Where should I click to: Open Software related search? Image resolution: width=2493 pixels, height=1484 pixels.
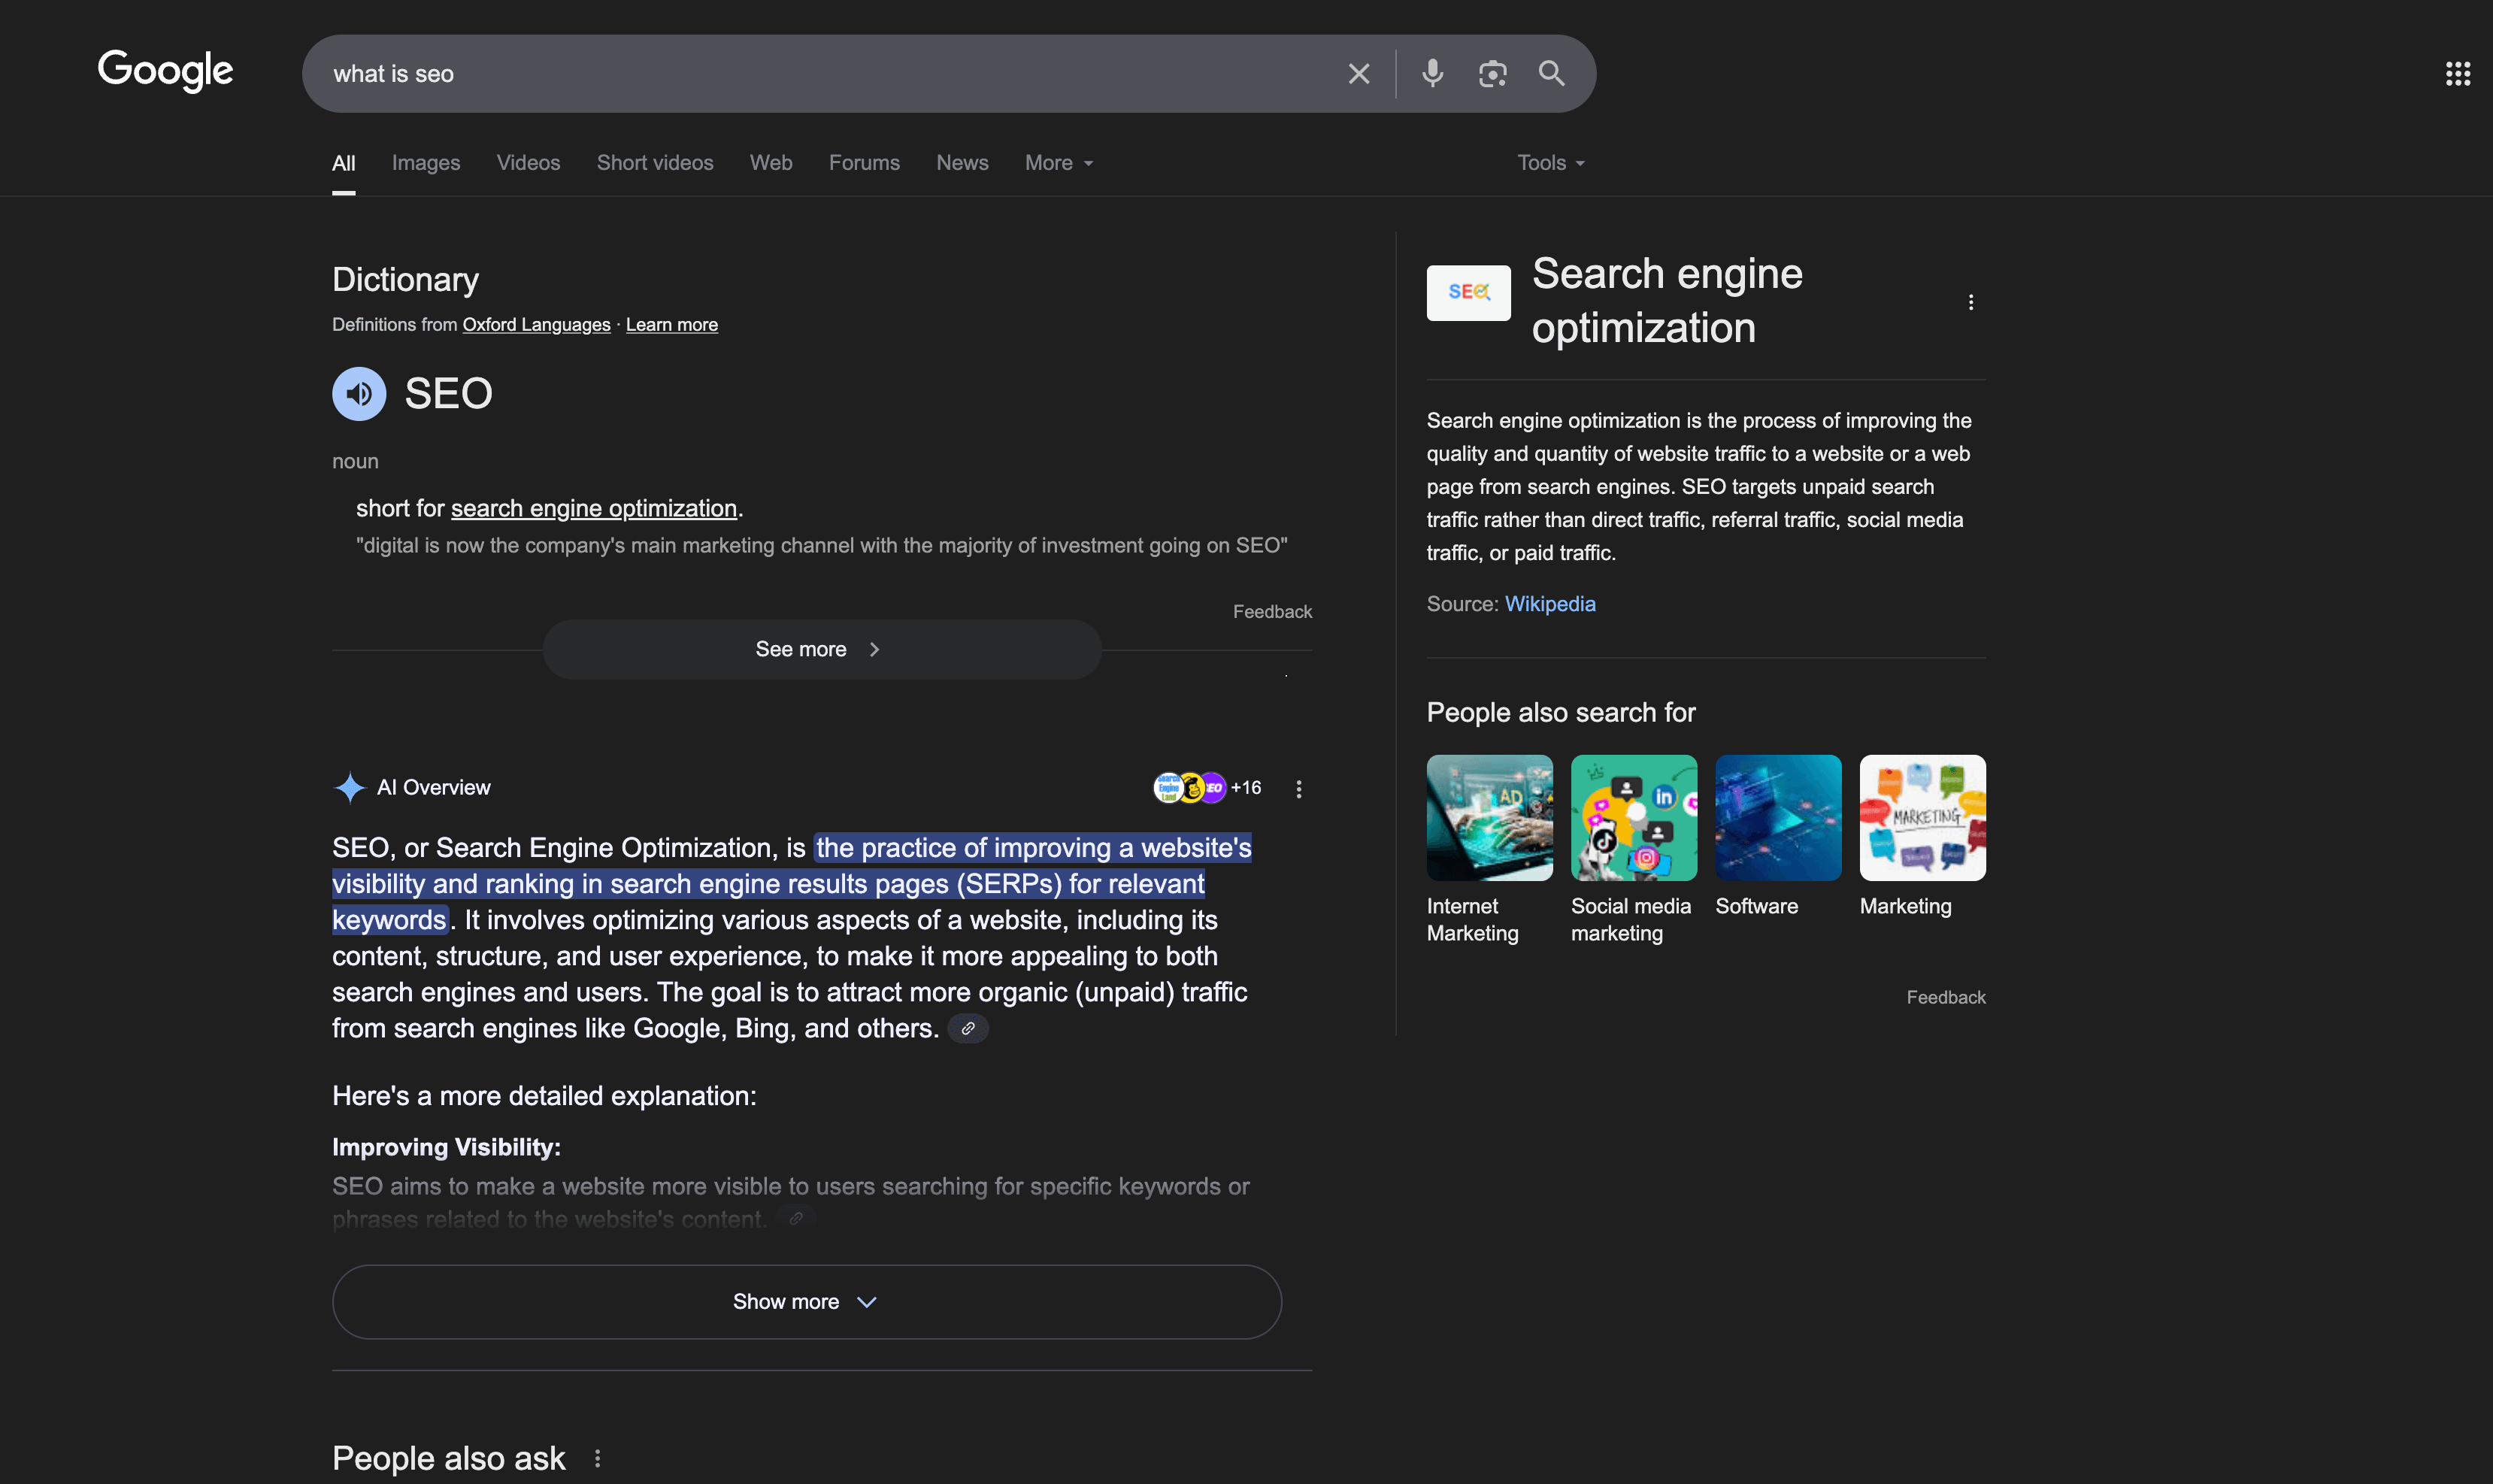pos(1777,837)
